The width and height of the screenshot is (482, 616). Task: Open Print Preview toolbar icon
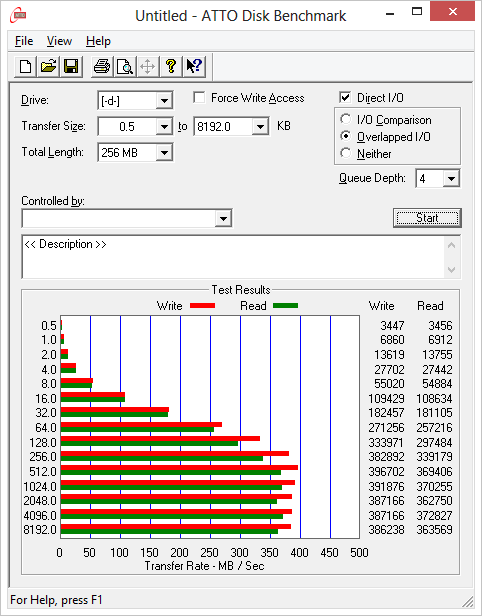point(125,66)
